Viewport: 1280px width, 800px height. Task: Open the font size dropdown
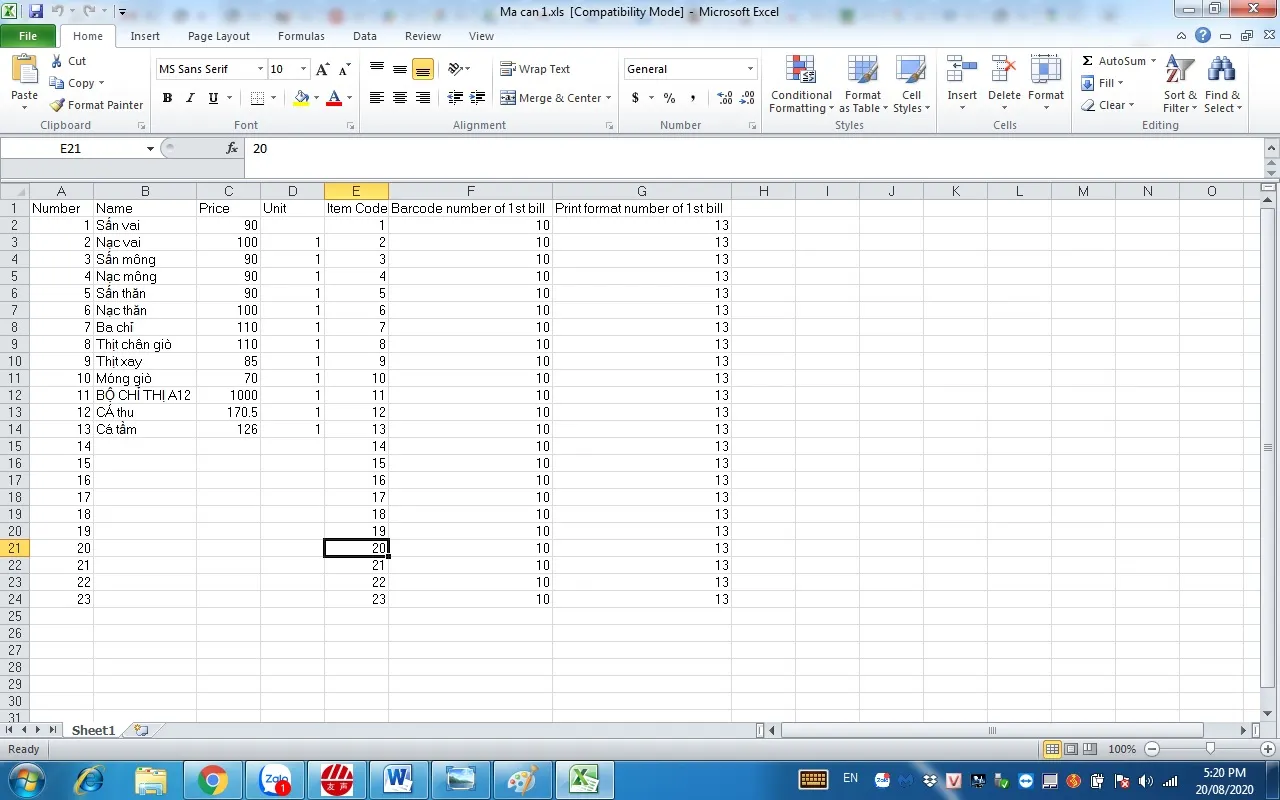[304, 69]
